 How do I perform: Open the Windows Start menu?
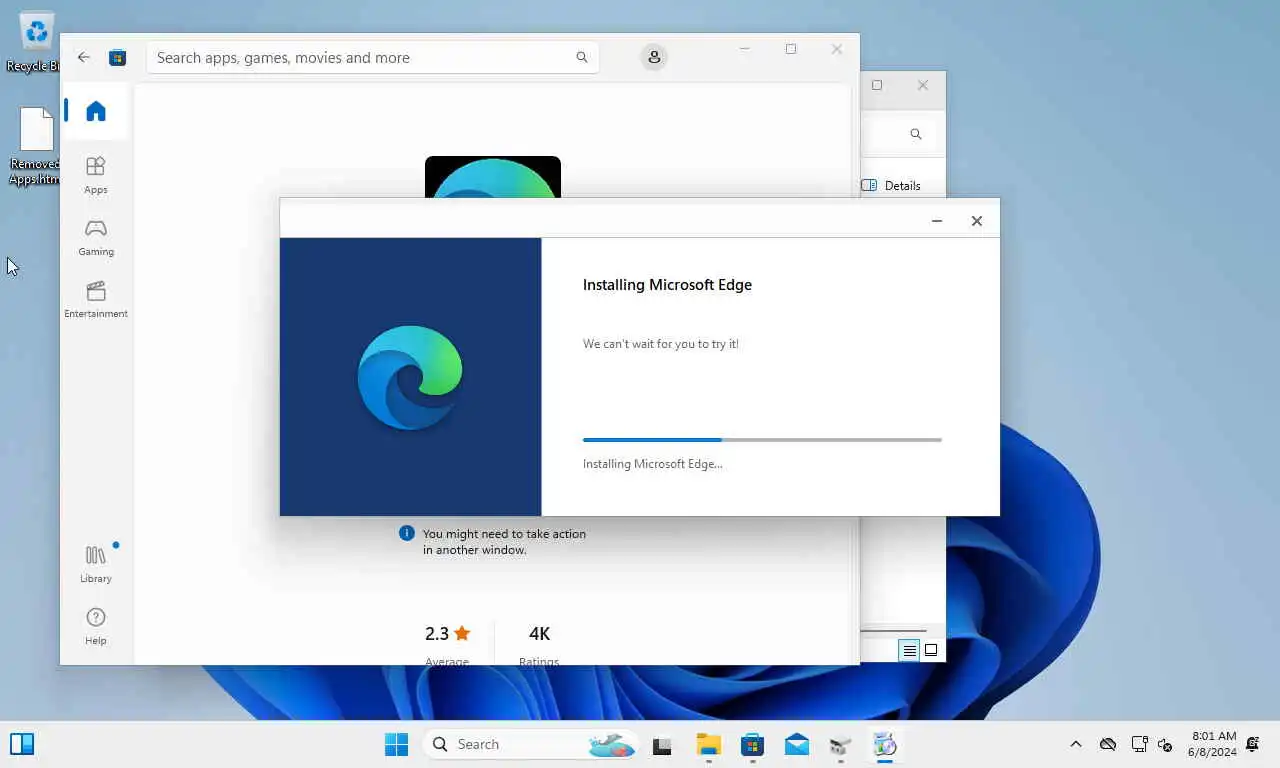click(397, 744)
